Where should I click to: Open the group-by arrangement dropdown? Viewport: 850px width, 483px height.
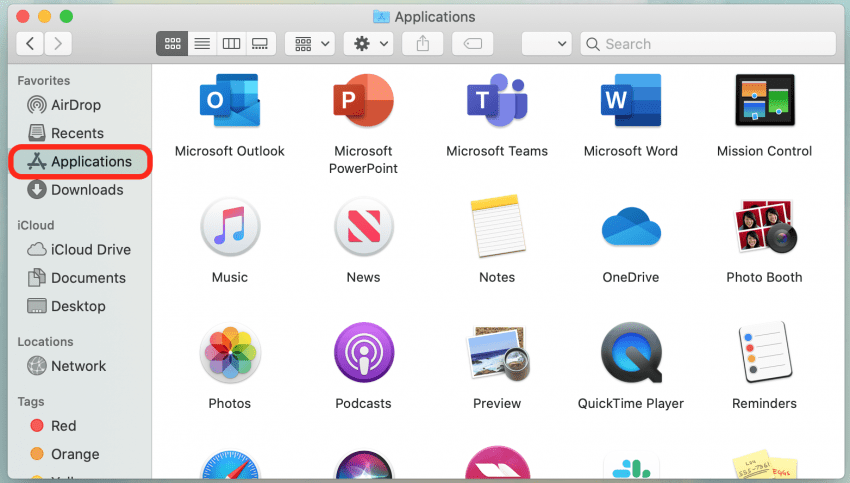[309, 44]
